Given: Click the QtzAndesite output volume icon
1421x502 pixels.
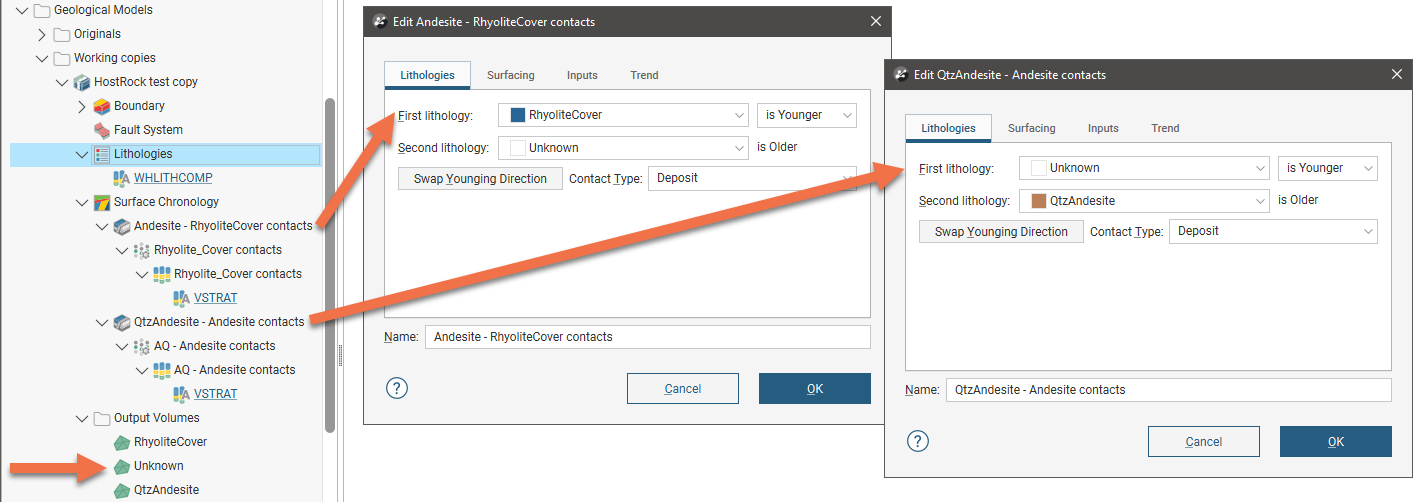Looking at the screenshot, I should 121,490.
